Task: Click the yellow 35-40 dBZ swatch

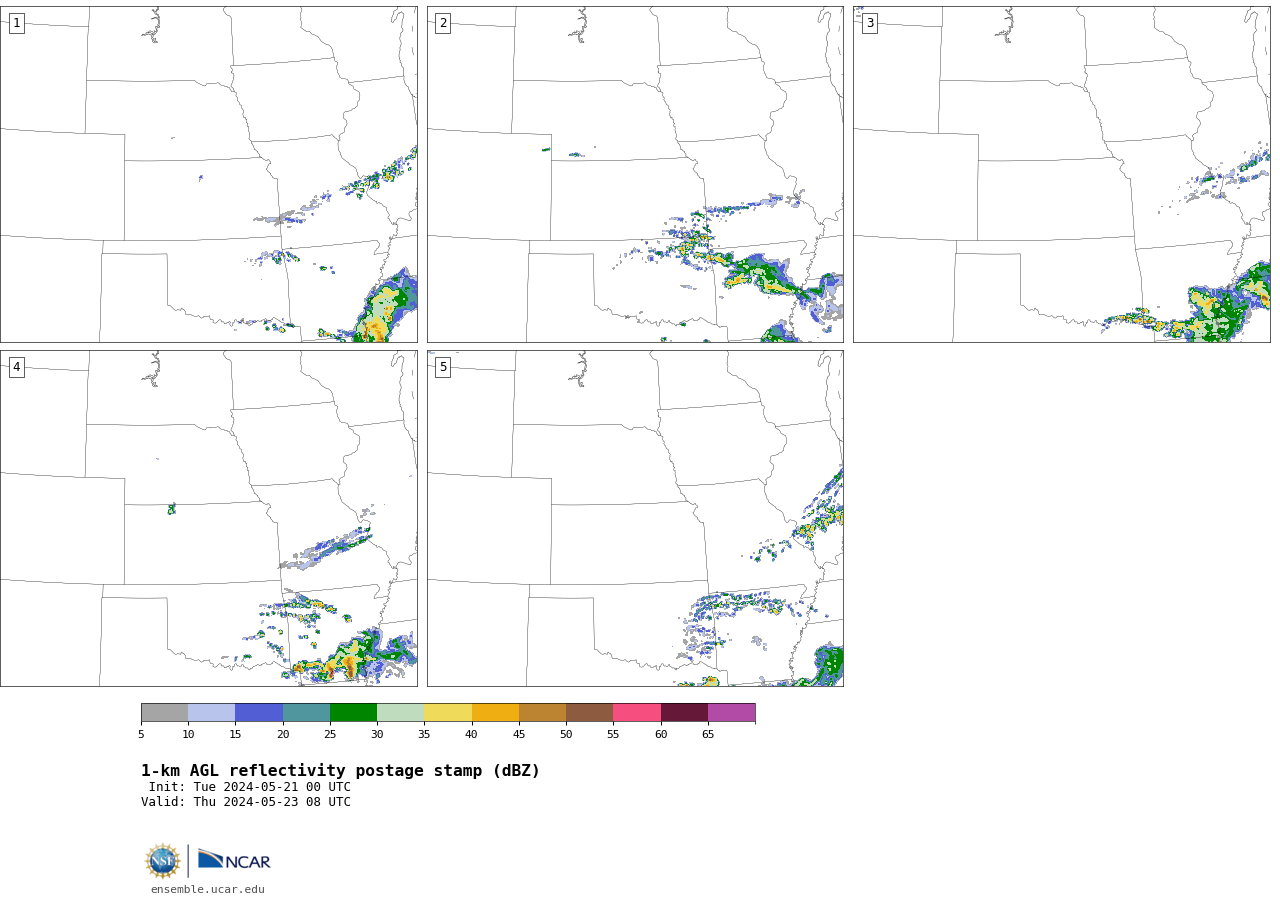Action: coord(448,713)
